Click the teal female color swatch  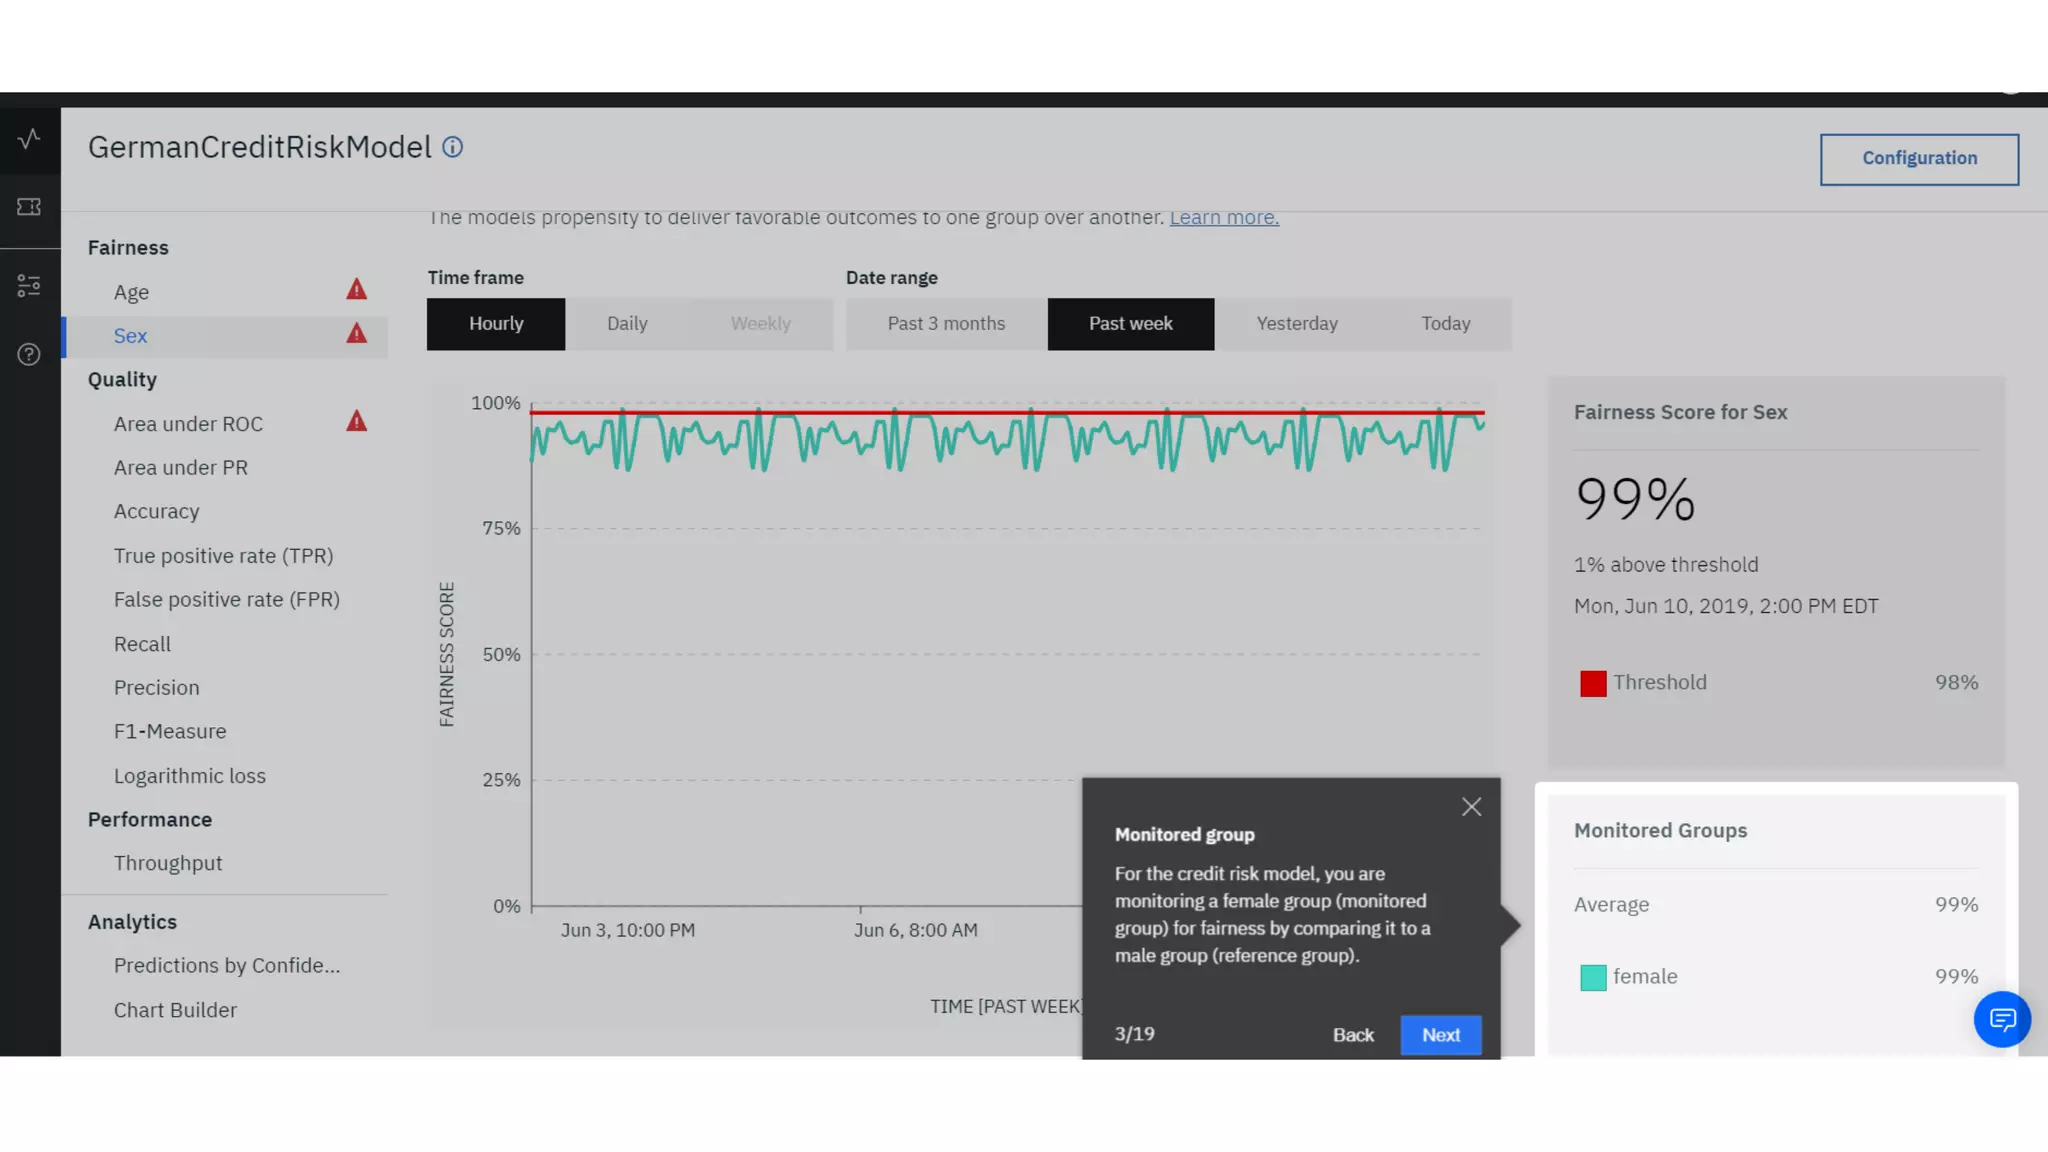(1593, 978)
